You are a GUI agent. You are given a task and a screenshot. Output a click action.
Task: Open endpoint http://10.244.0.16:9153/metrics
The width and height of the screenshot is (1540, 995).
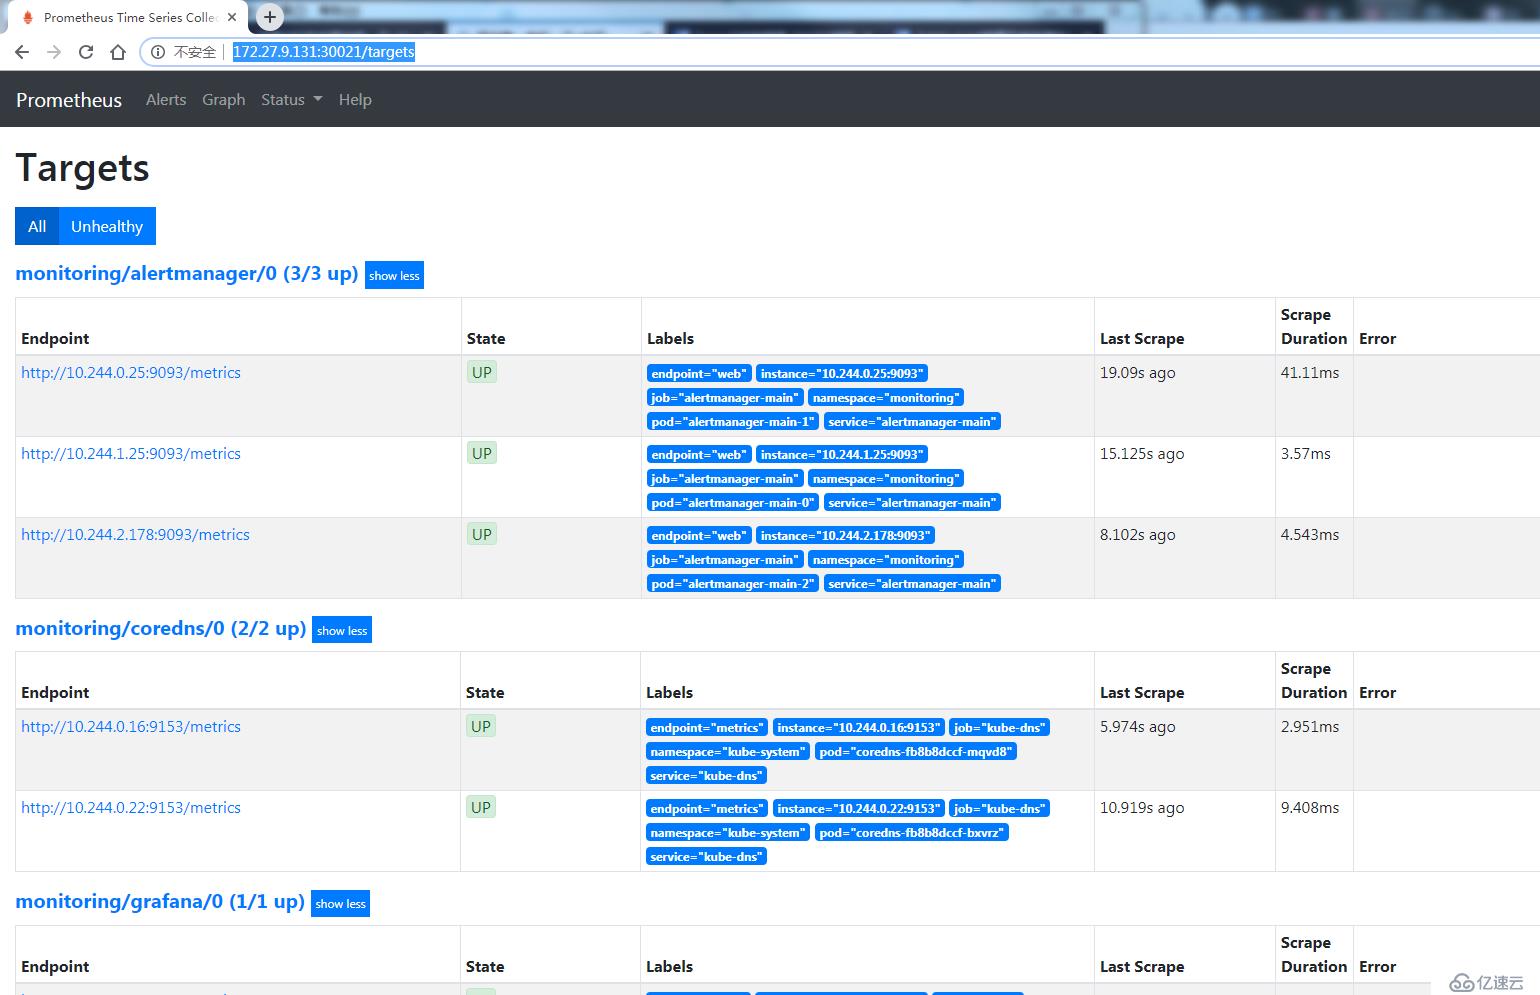click(131, 727)
